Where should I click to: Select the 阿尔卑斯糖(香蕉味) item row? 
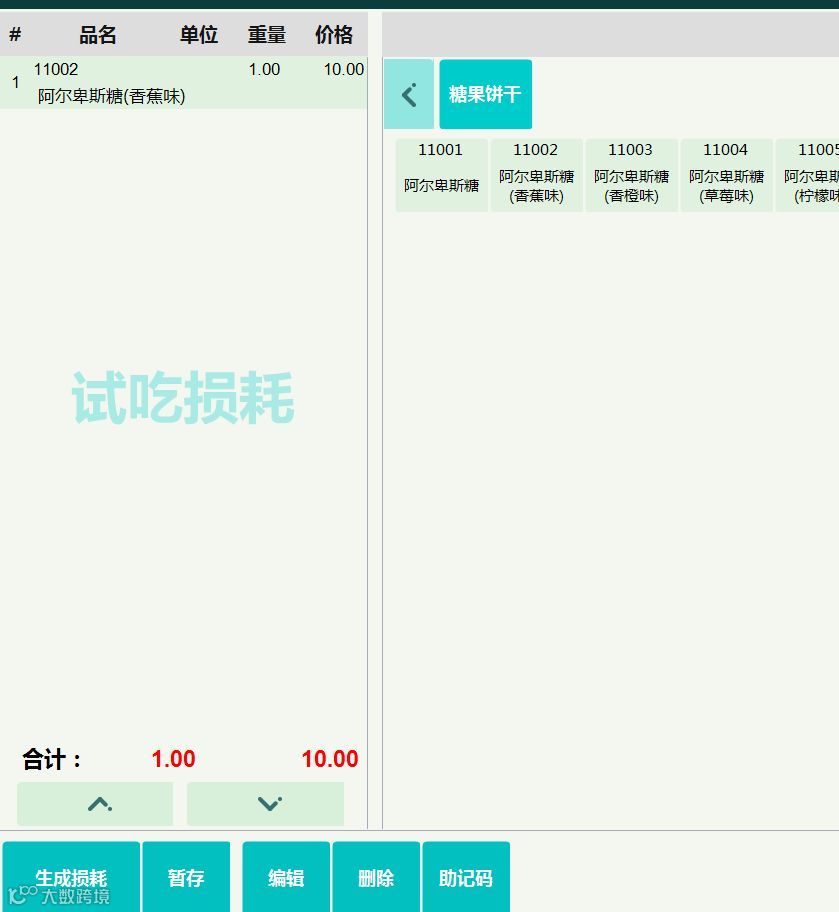180,82
